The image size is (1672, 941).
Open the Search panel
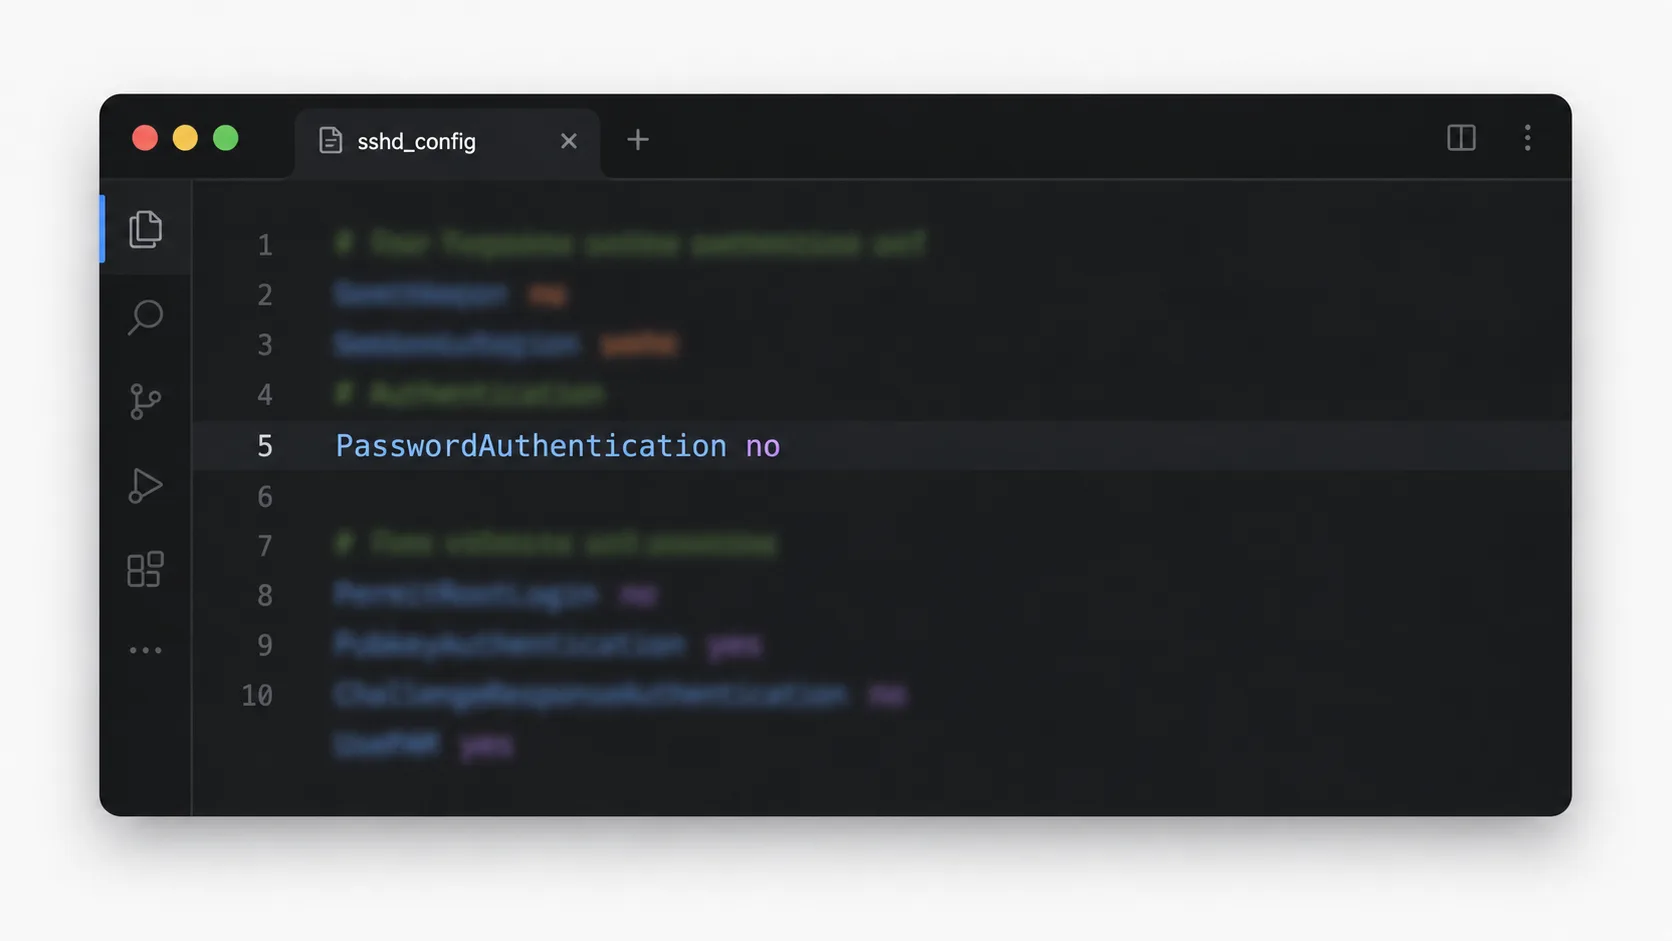click(x=145, y=317)
